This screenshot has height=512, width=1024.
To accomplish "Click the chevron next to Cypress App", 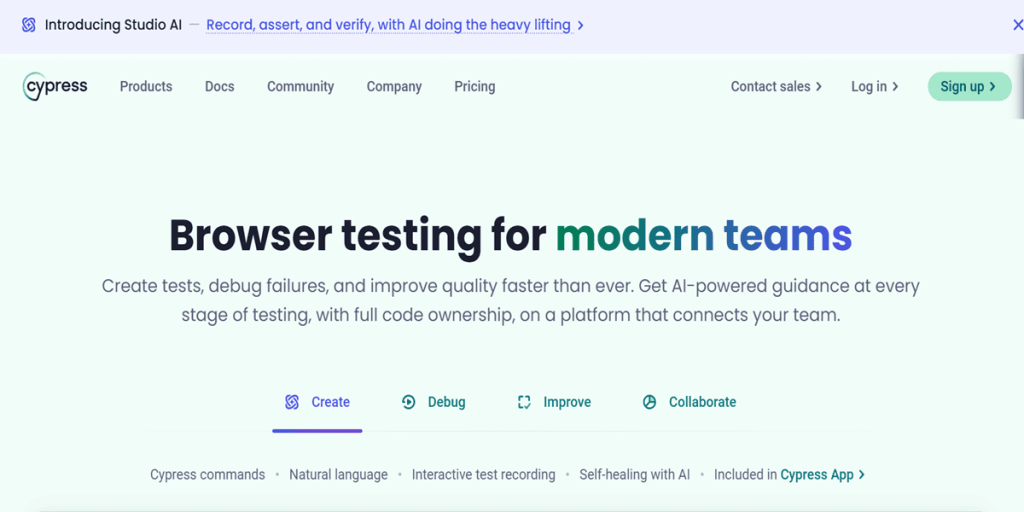I will [x=862, y=475].
